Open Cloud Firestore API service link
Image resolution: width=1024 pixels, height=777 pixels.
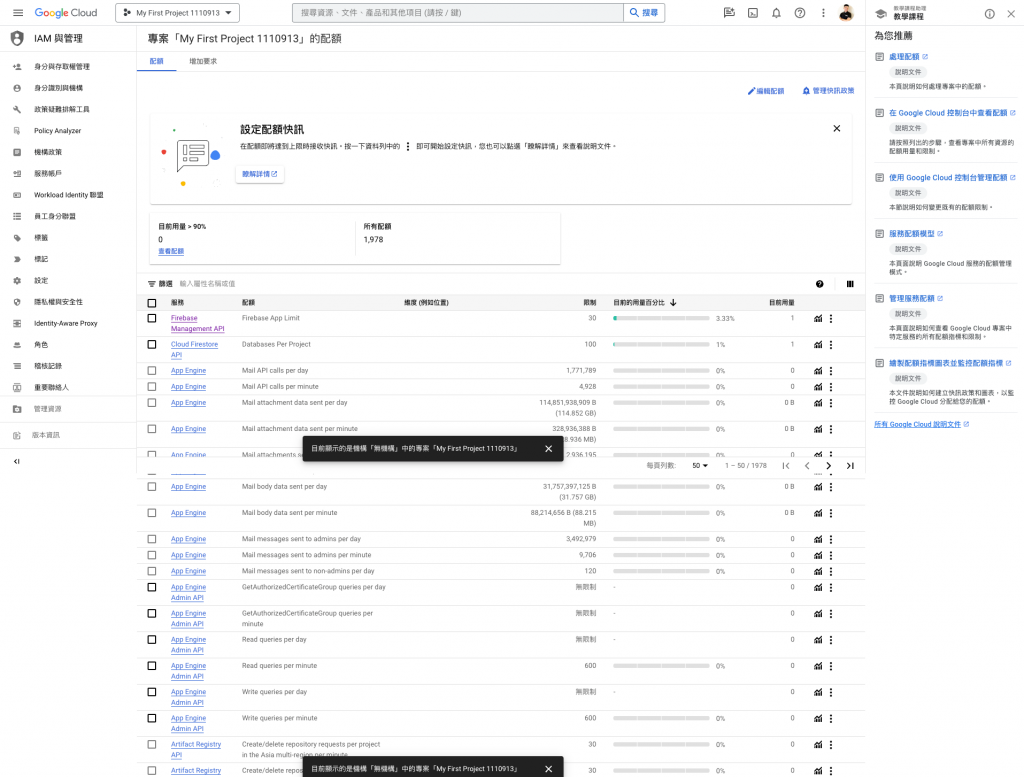coord(194,349)
